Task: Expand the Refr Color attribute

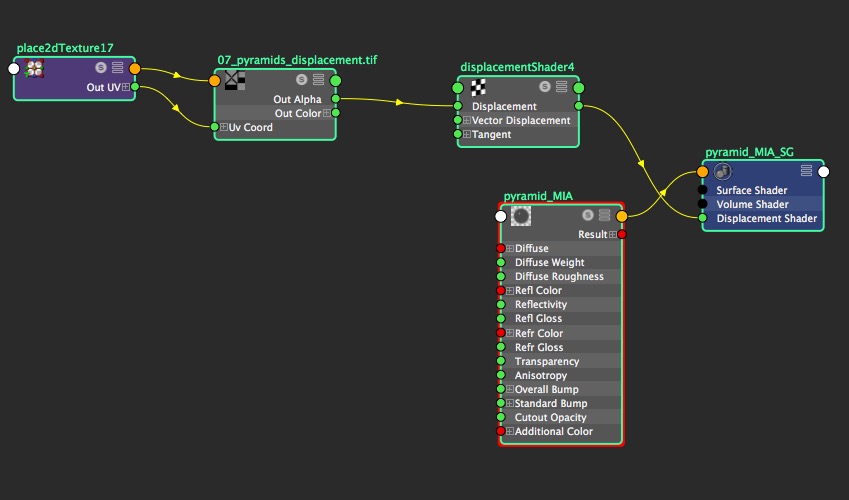Action: pyautogui.click(x=510, y=333)
